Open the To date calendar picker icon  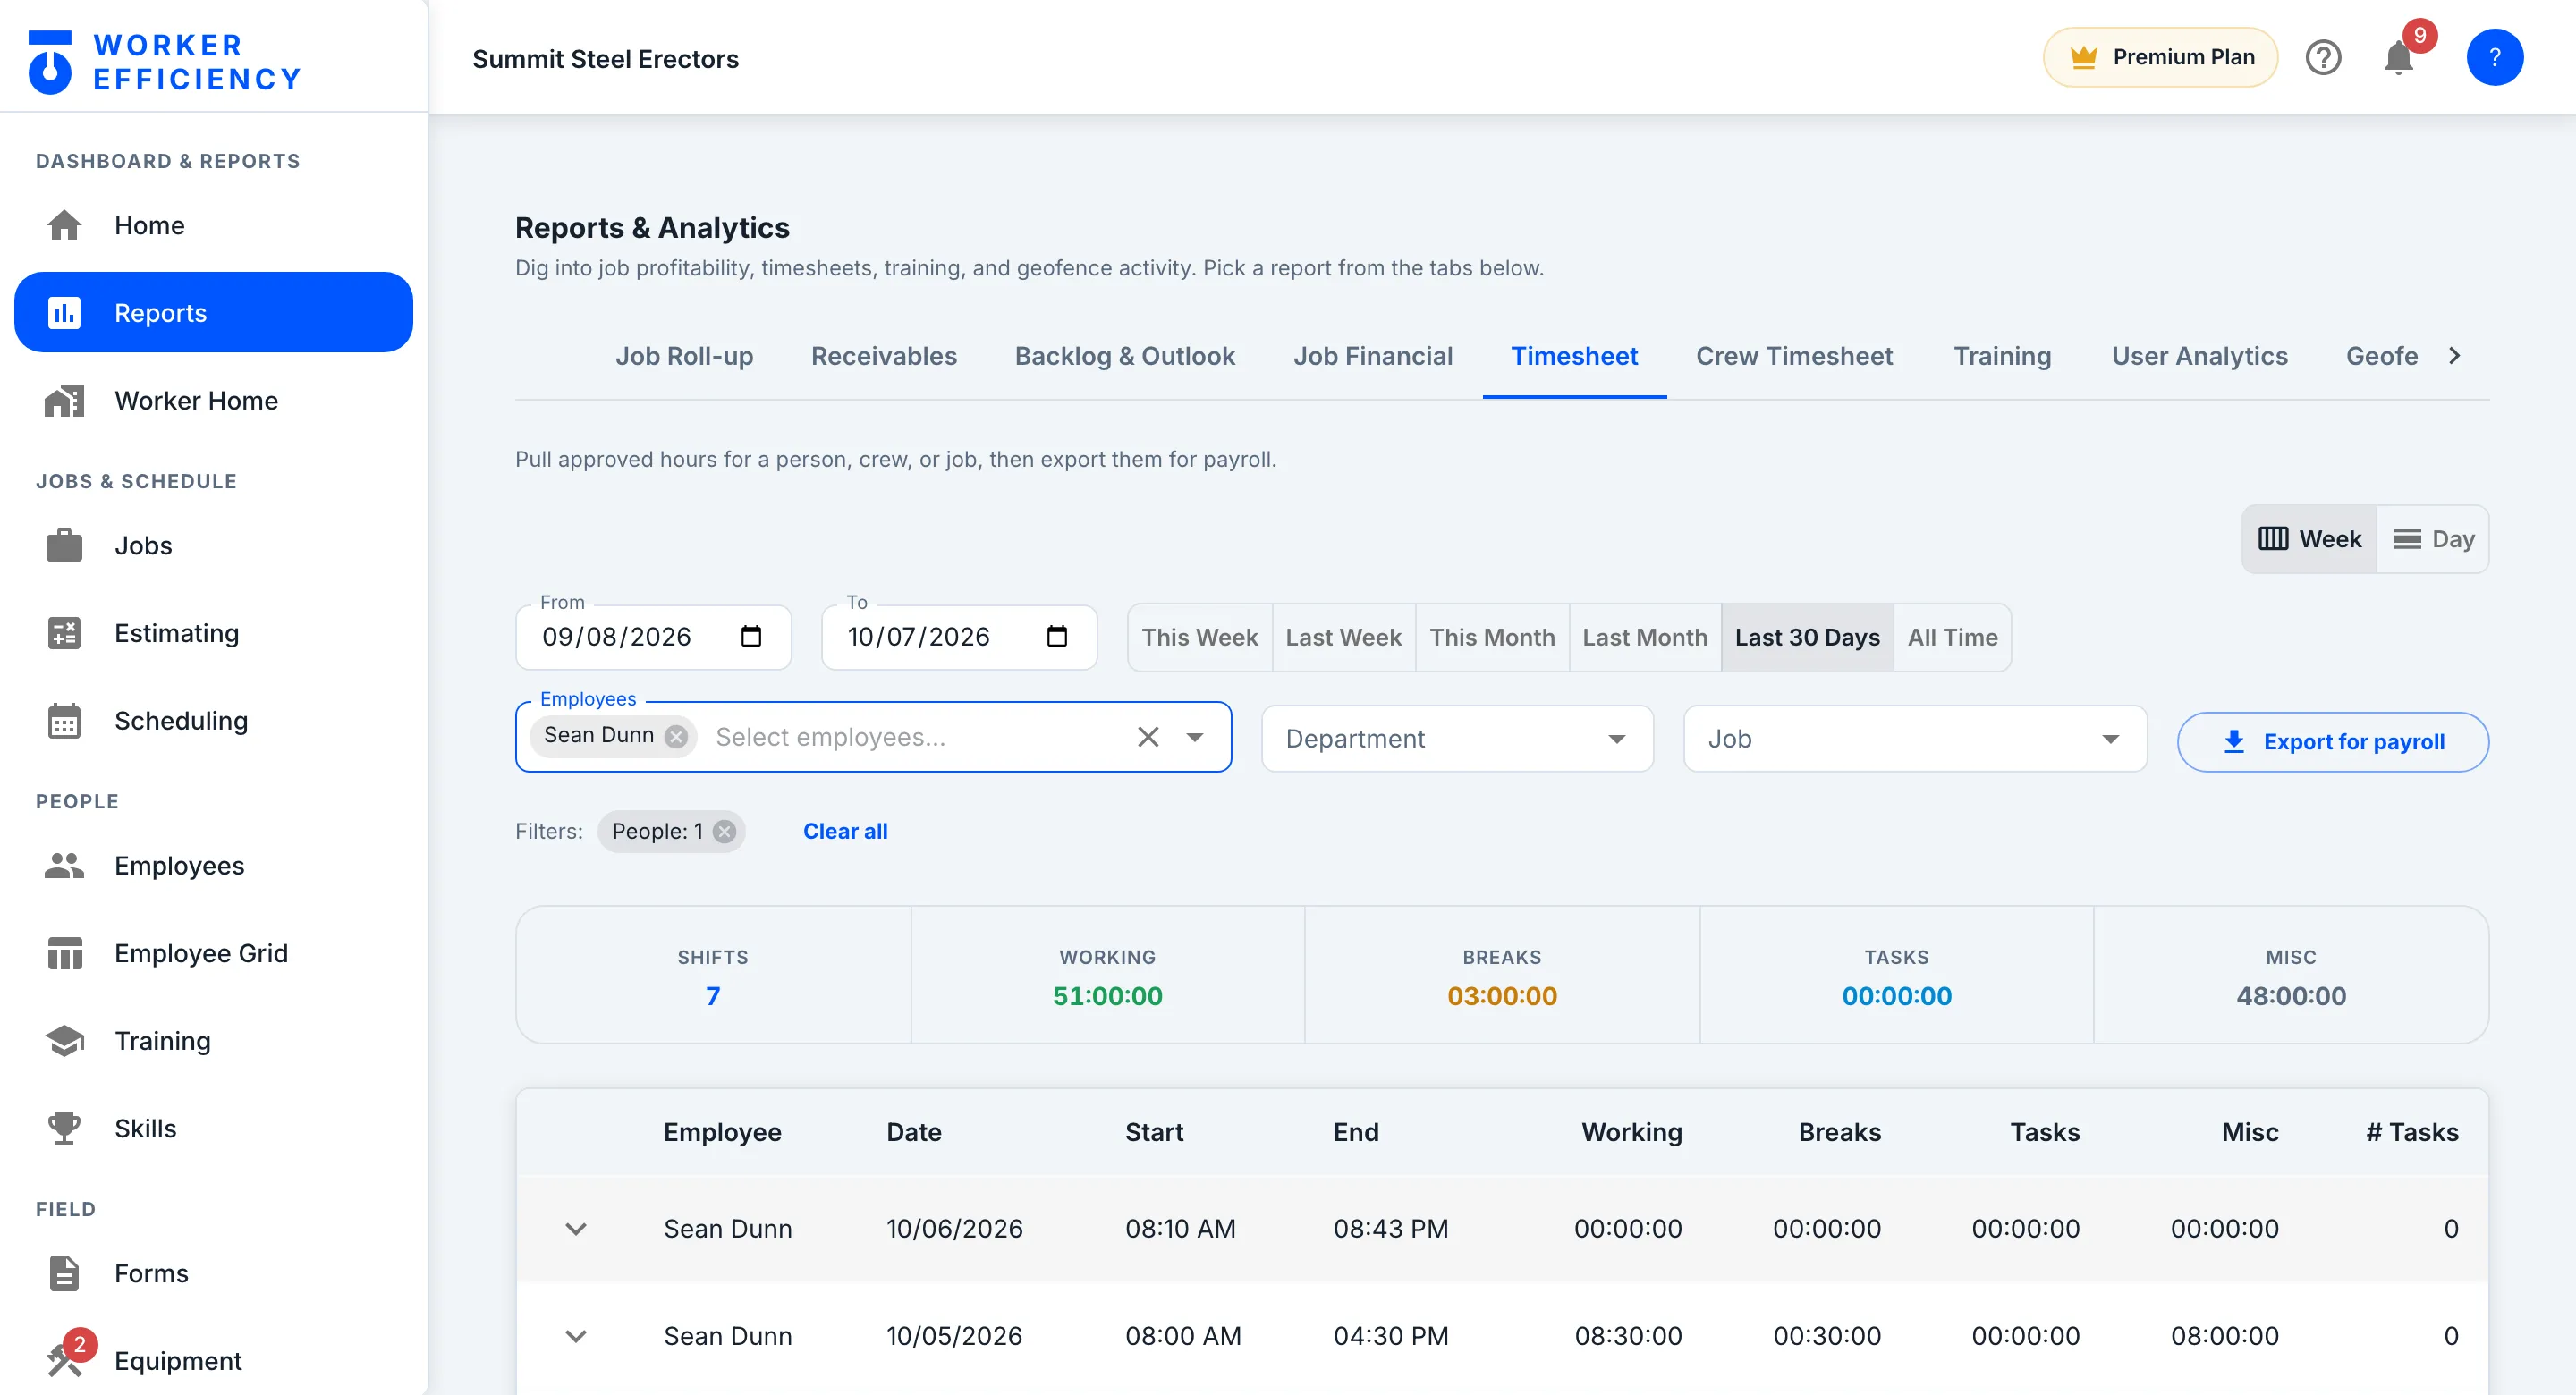pos(1056,636)
